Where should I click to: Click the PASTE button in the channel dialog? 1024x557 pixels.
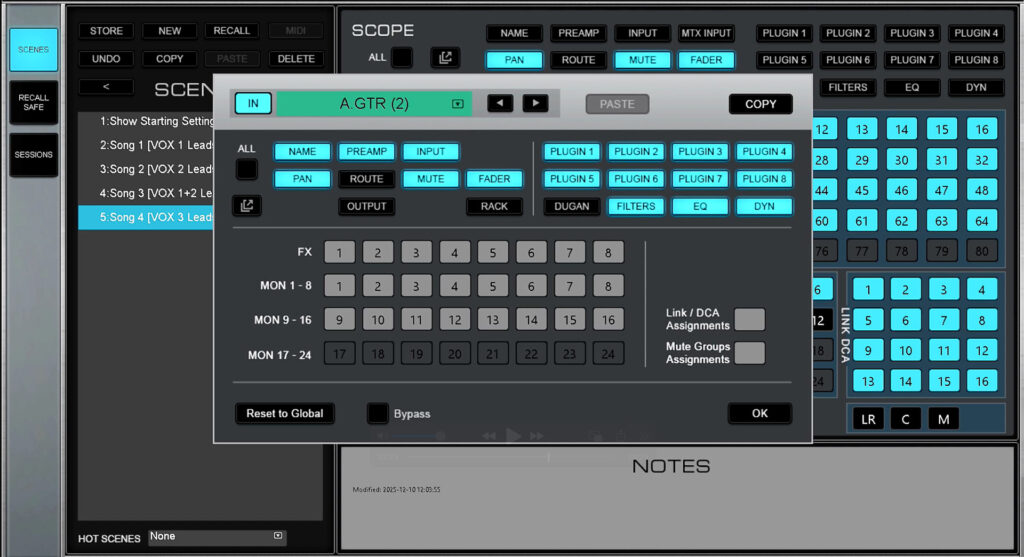(x=617, y=104)
